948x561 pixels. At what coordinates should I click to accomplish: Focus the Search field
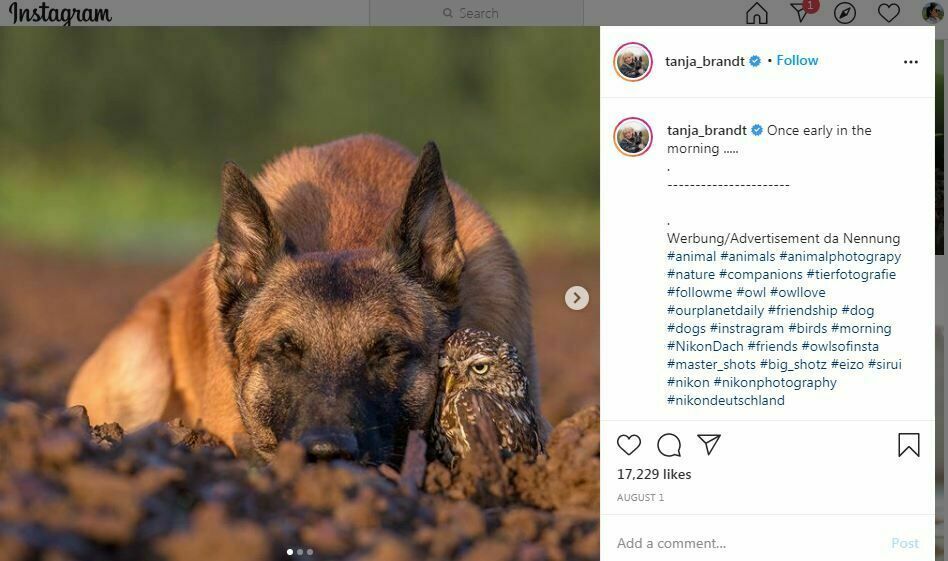coord(477,13)
